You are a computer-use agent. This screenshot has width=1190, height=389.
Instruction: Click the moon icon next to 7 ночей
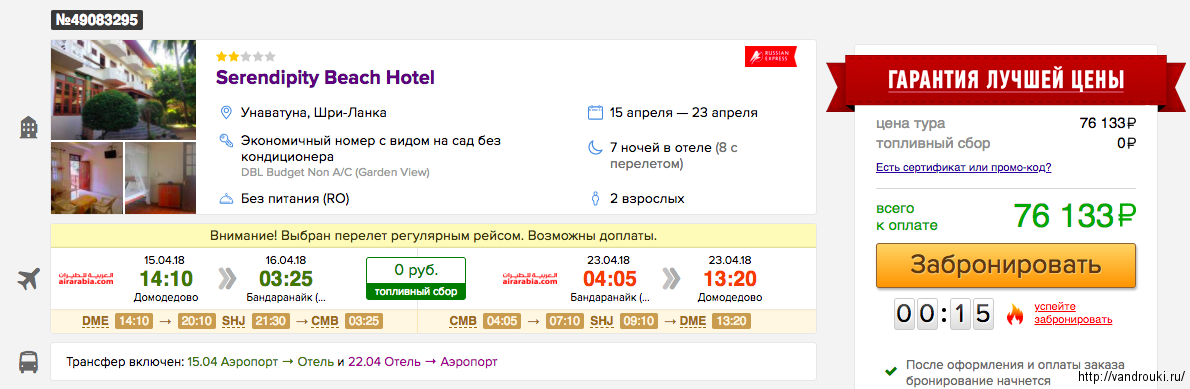[596, 147]
